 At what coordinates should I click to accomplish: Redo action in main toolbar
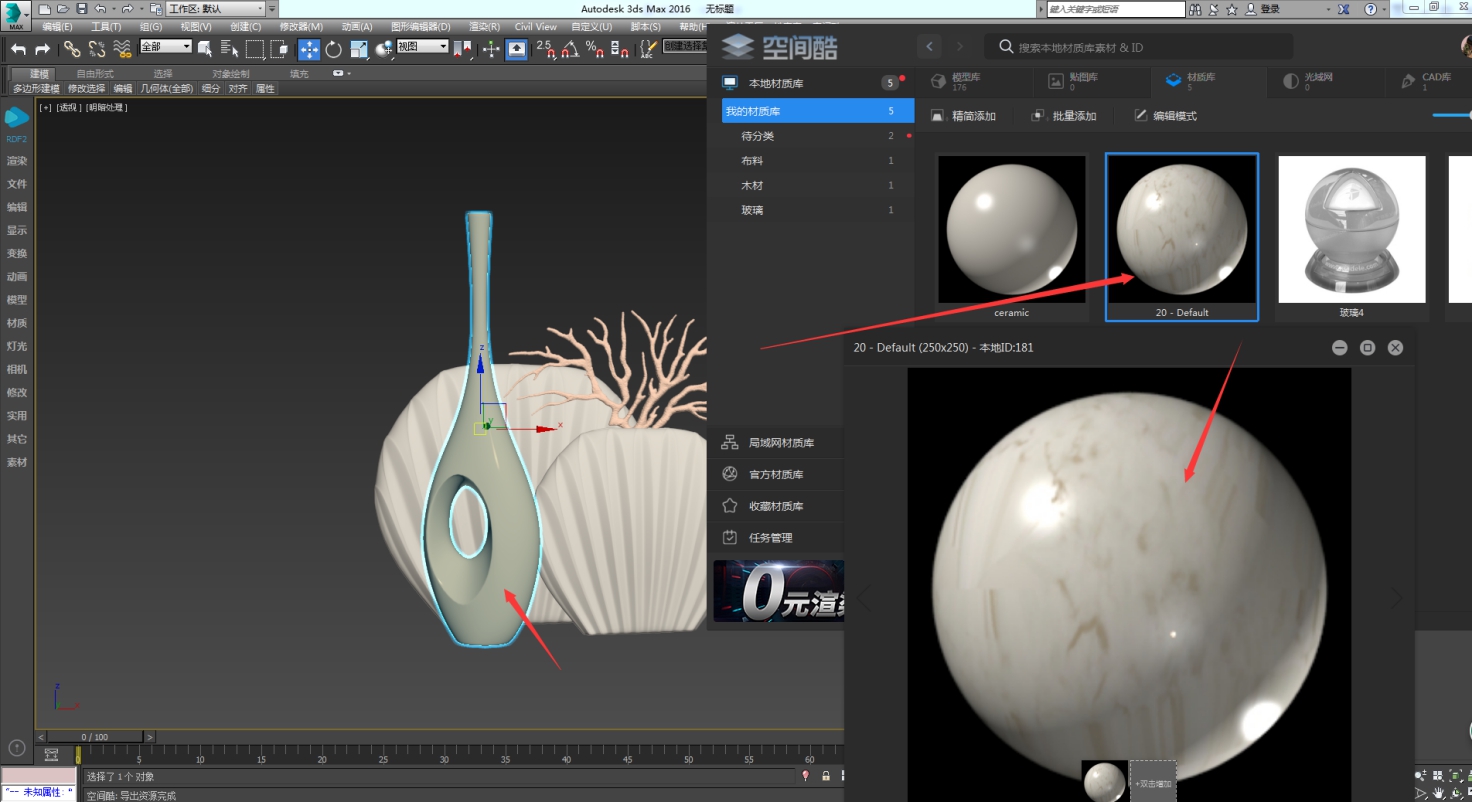(x=42, y=48)
